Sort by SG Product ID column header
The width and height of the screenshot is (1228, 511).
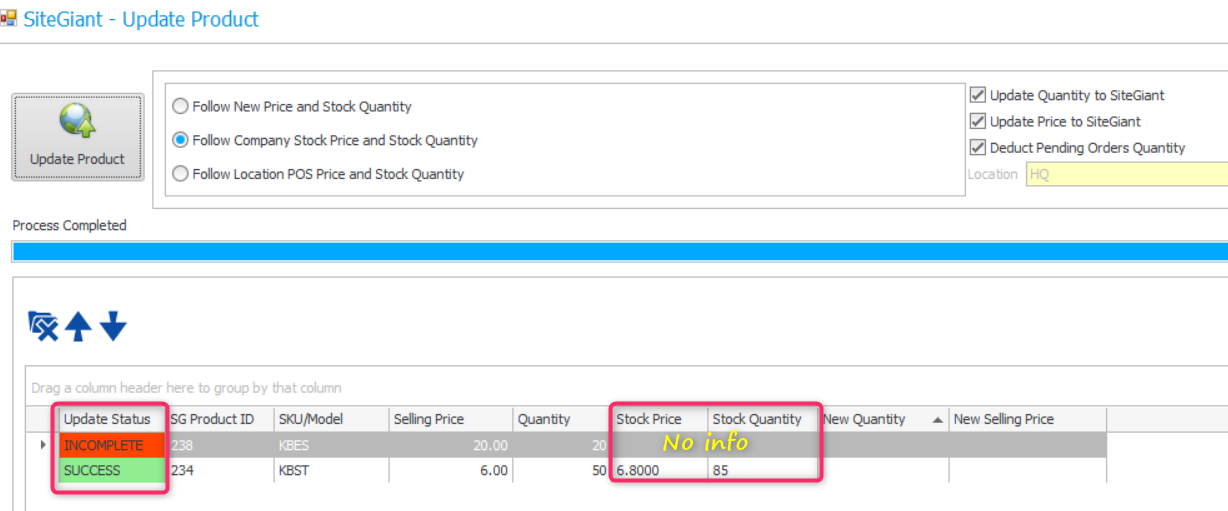[x=219, y=419]
